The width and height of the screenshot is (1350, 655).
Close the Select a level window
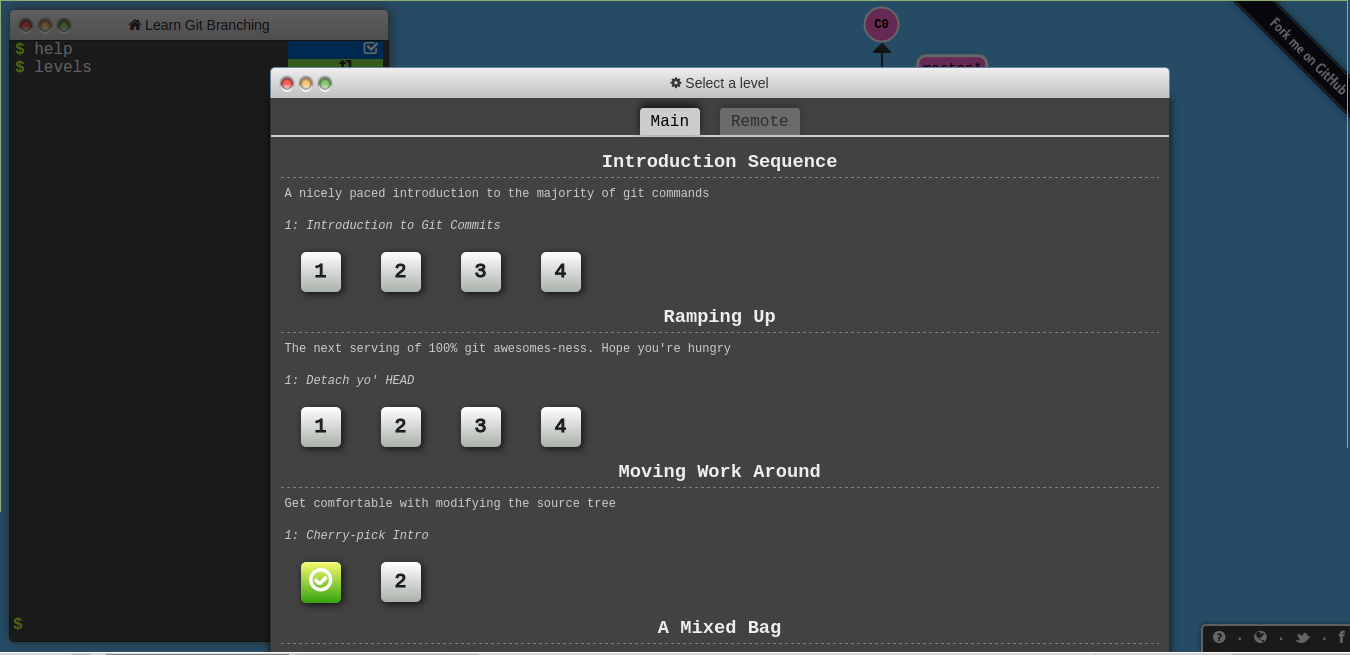tap(287, 83)
